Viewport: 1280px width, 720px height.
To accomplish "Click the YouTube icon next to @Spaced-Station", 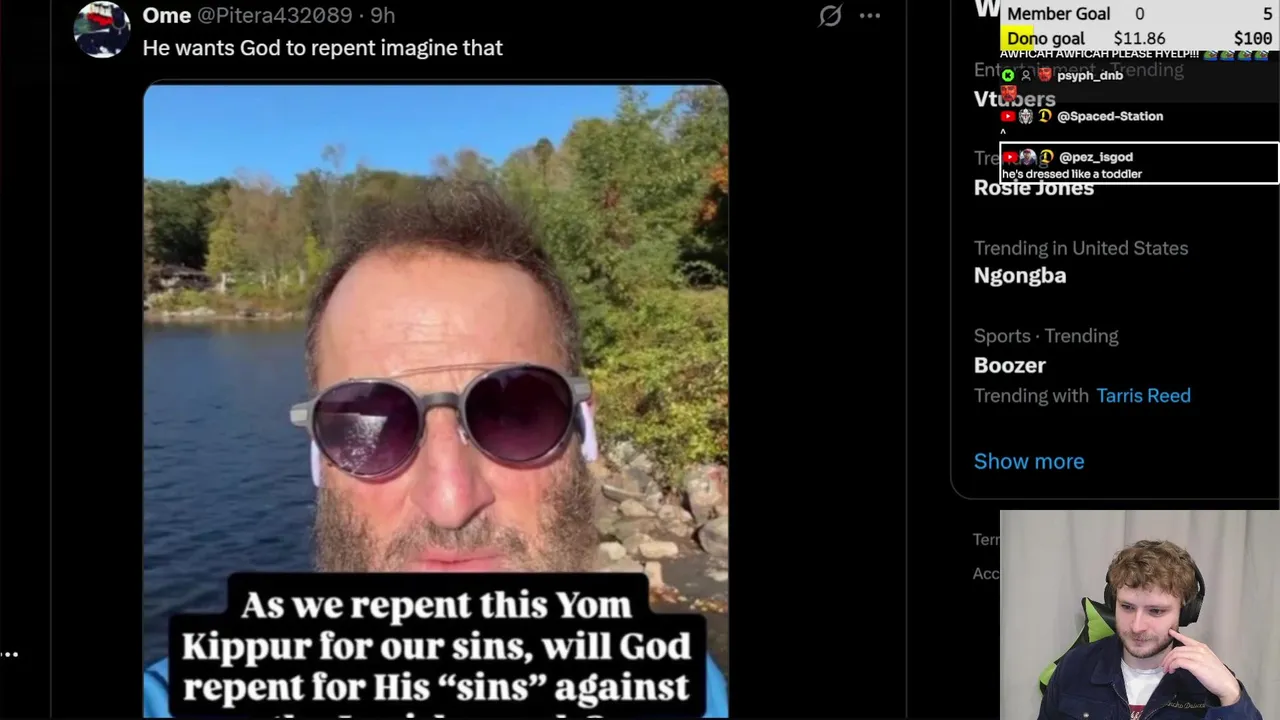I will coord(1008,116).
